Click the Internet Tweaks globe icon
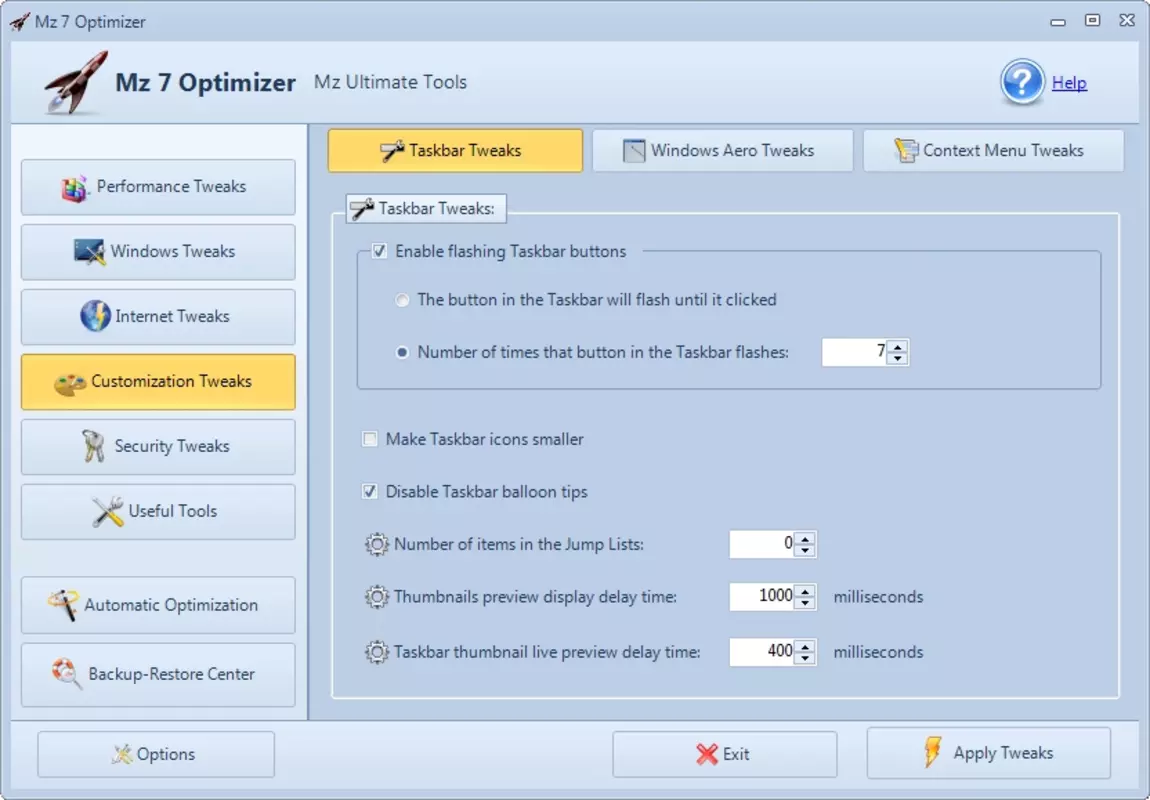The image size is (1150, 800). (x=95, y=316)
